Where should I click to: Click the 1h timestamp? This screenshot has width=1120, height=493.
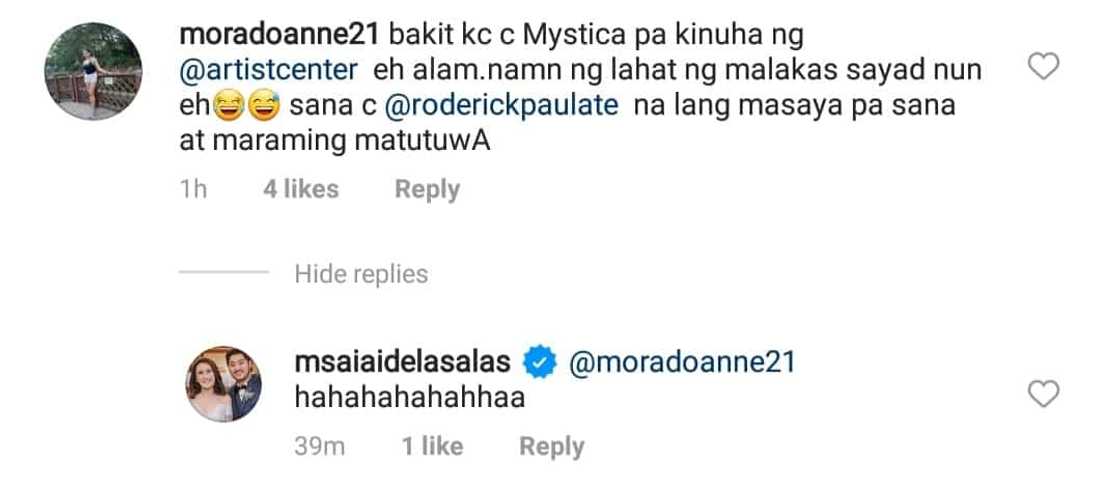click(193, 189)
